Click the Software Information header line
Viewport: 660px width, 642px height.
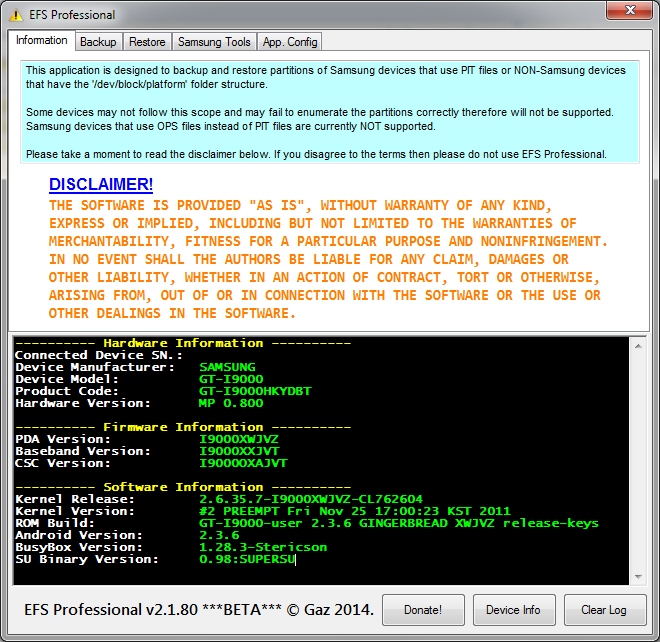pos(183,487)
